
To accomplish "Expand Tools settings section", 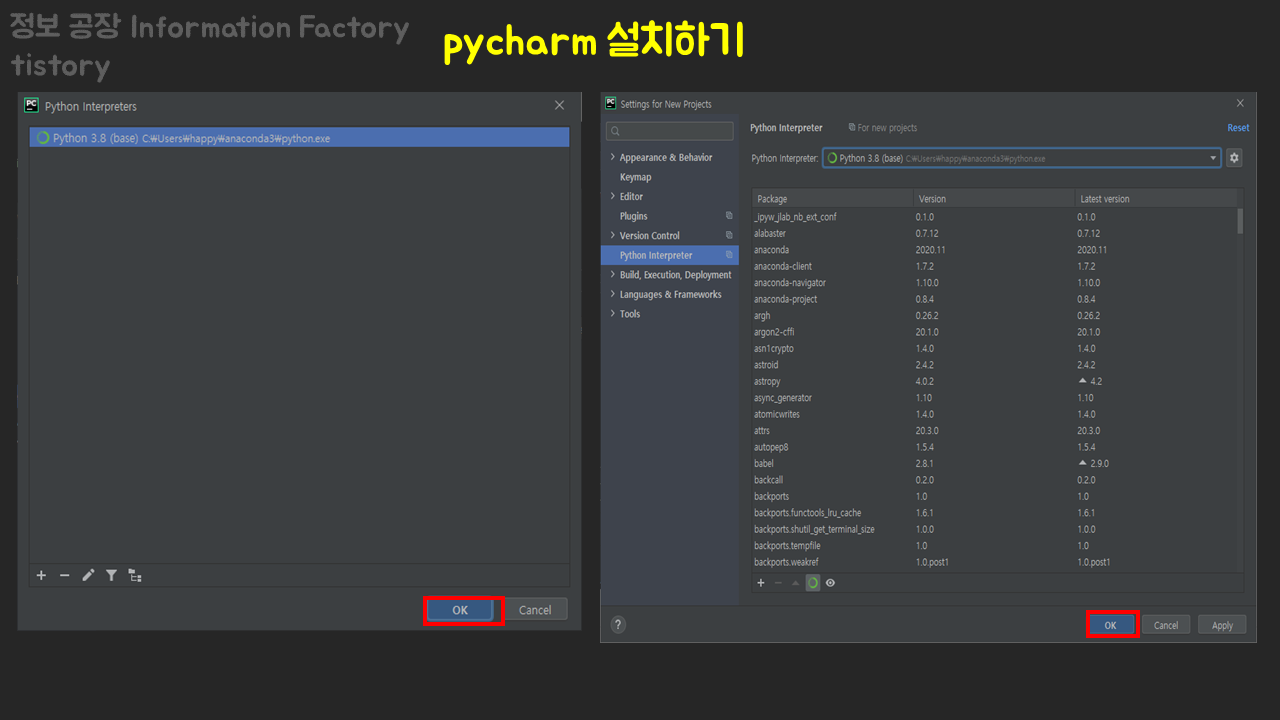I will coord(613,313).
